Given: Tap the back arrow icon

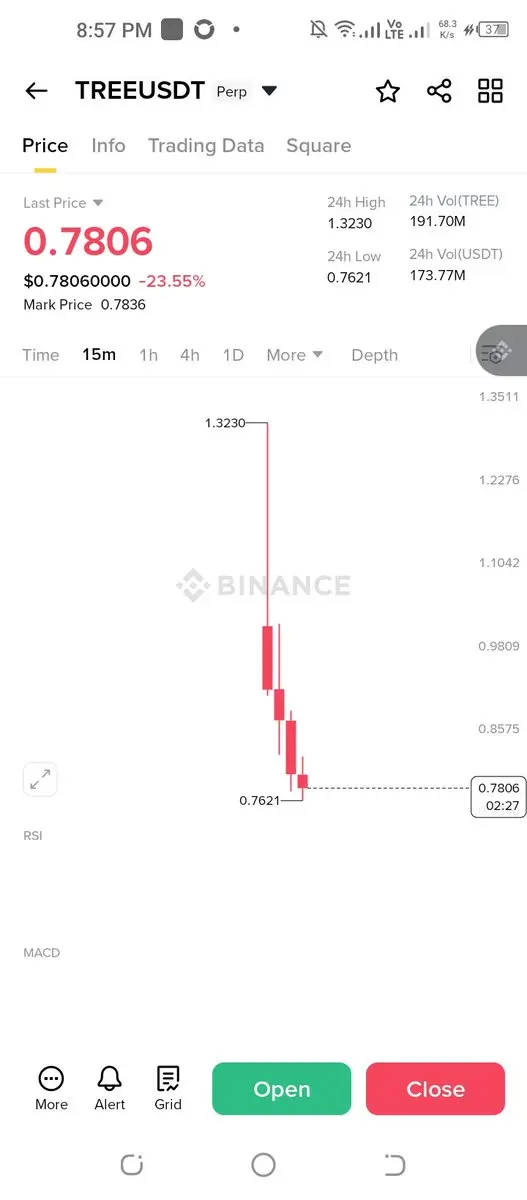Looking at the screenshot, I should tap(36, 91).
